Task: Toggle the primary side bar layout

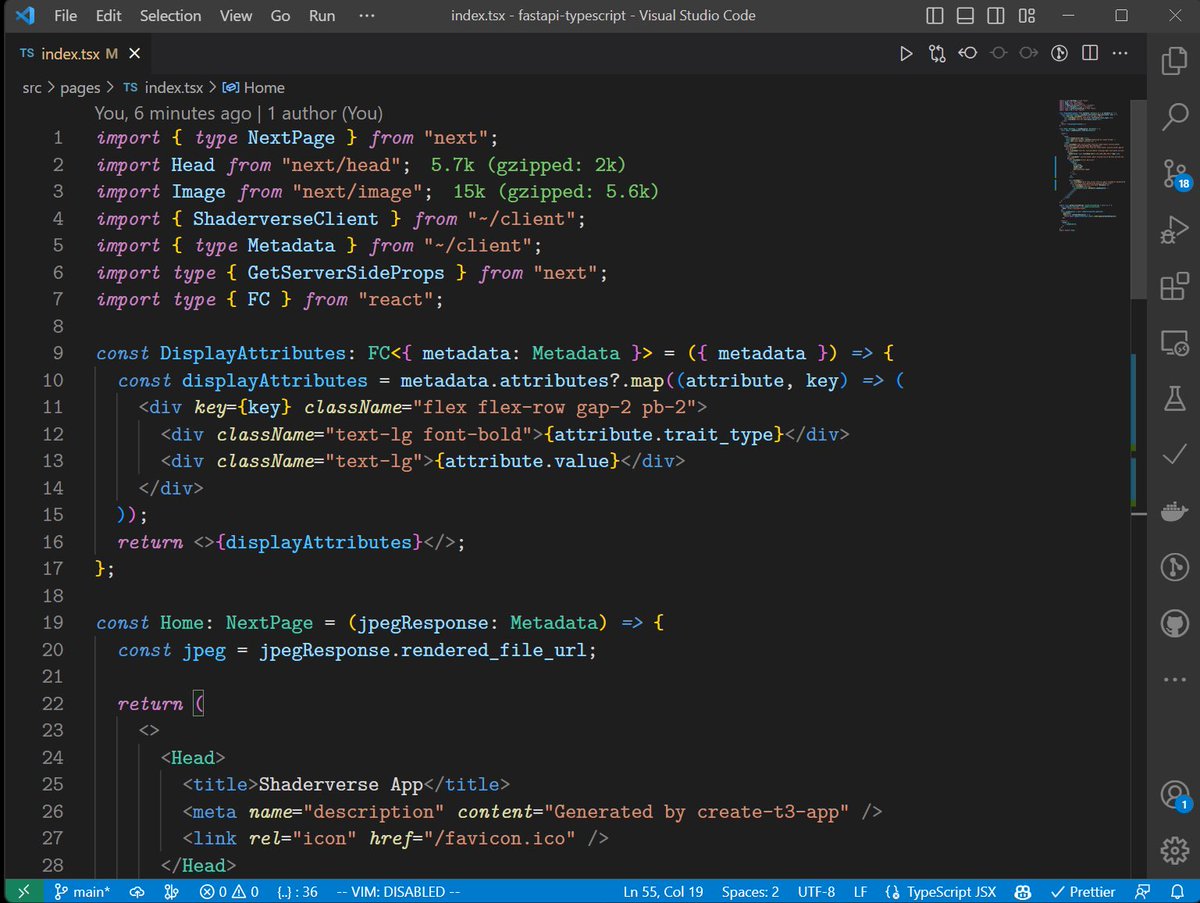Action: tap(935, 16)
